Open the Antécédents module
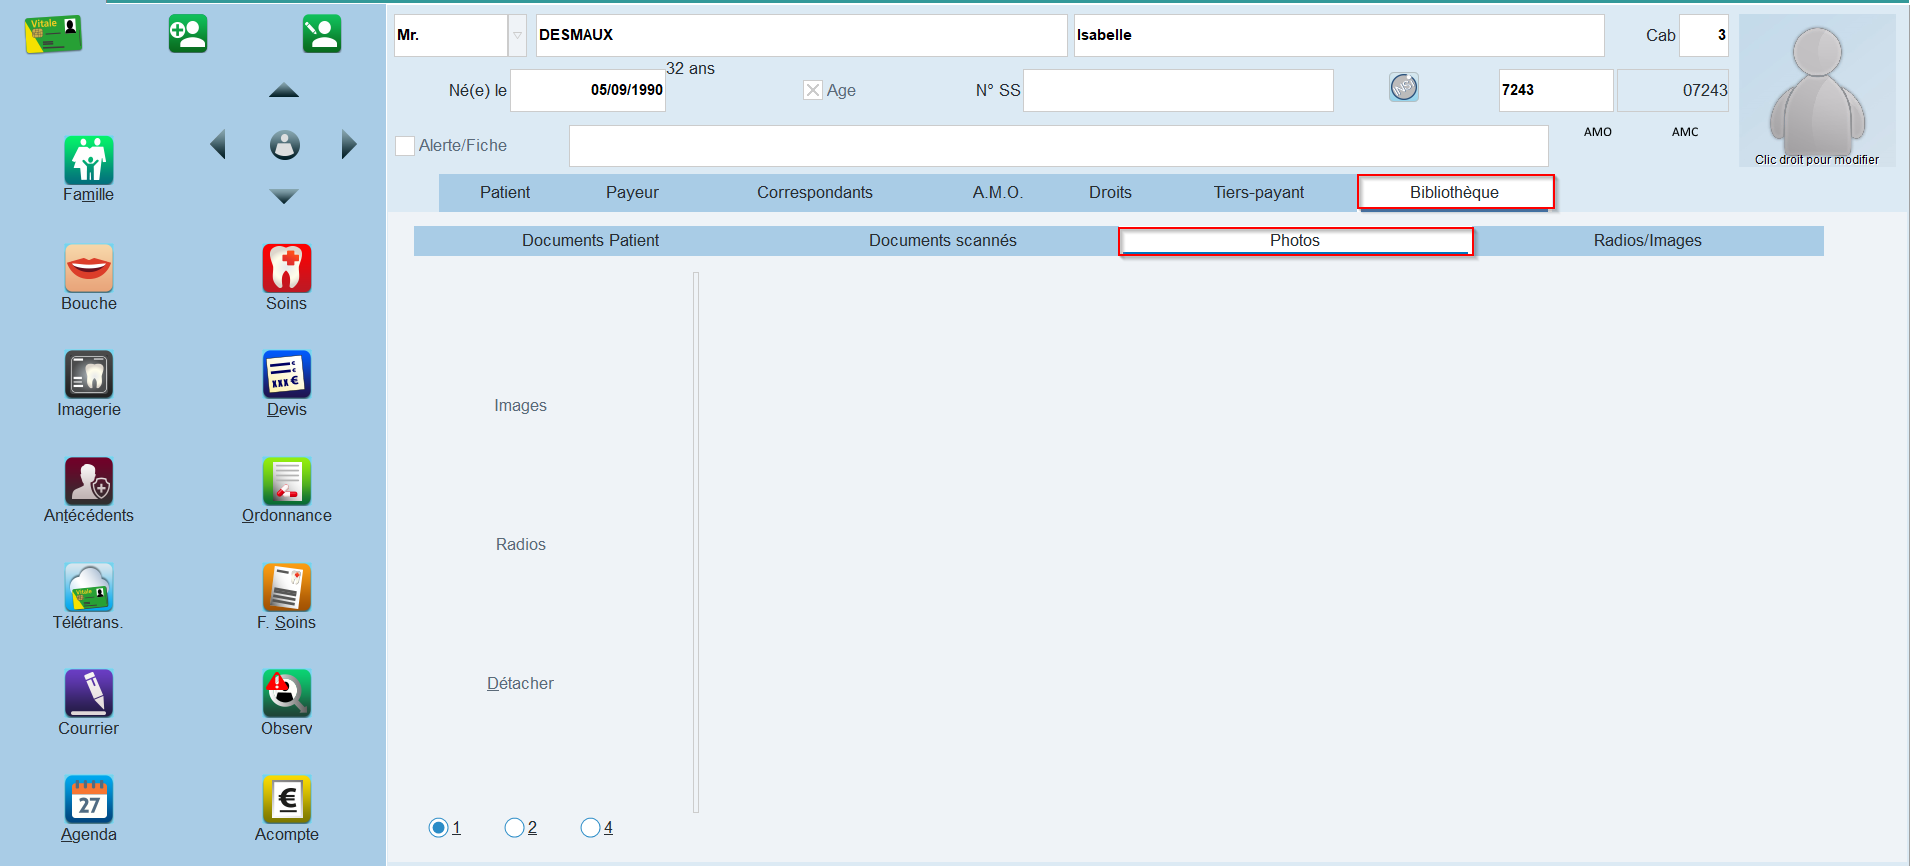Viewport: 1910px width, 866px height. 89,481
